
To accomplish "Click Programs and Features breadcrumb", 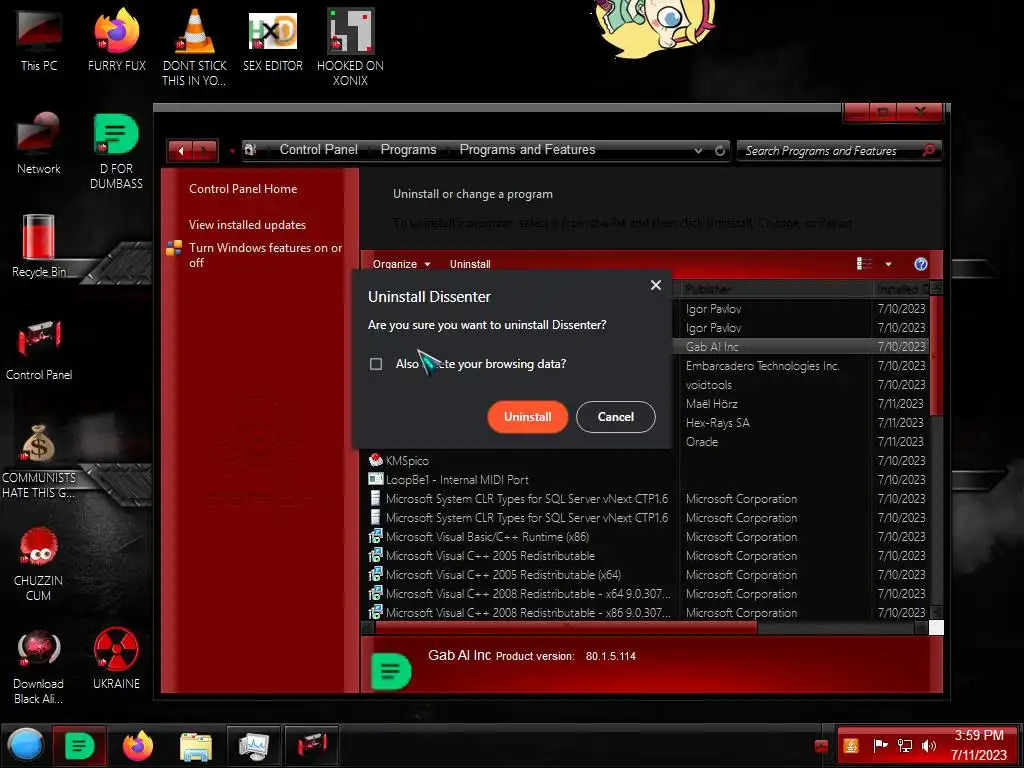I will tap(527, 150).
